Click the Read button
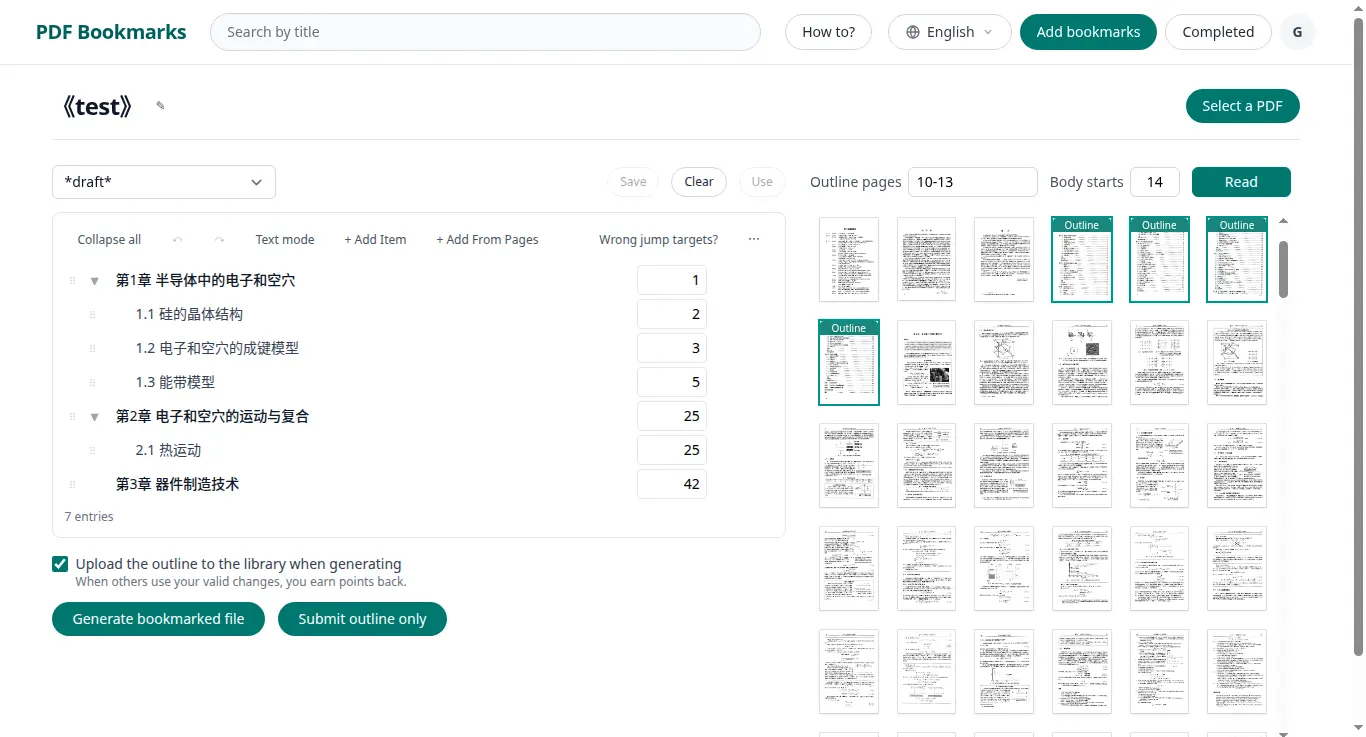 (1241, 182)
